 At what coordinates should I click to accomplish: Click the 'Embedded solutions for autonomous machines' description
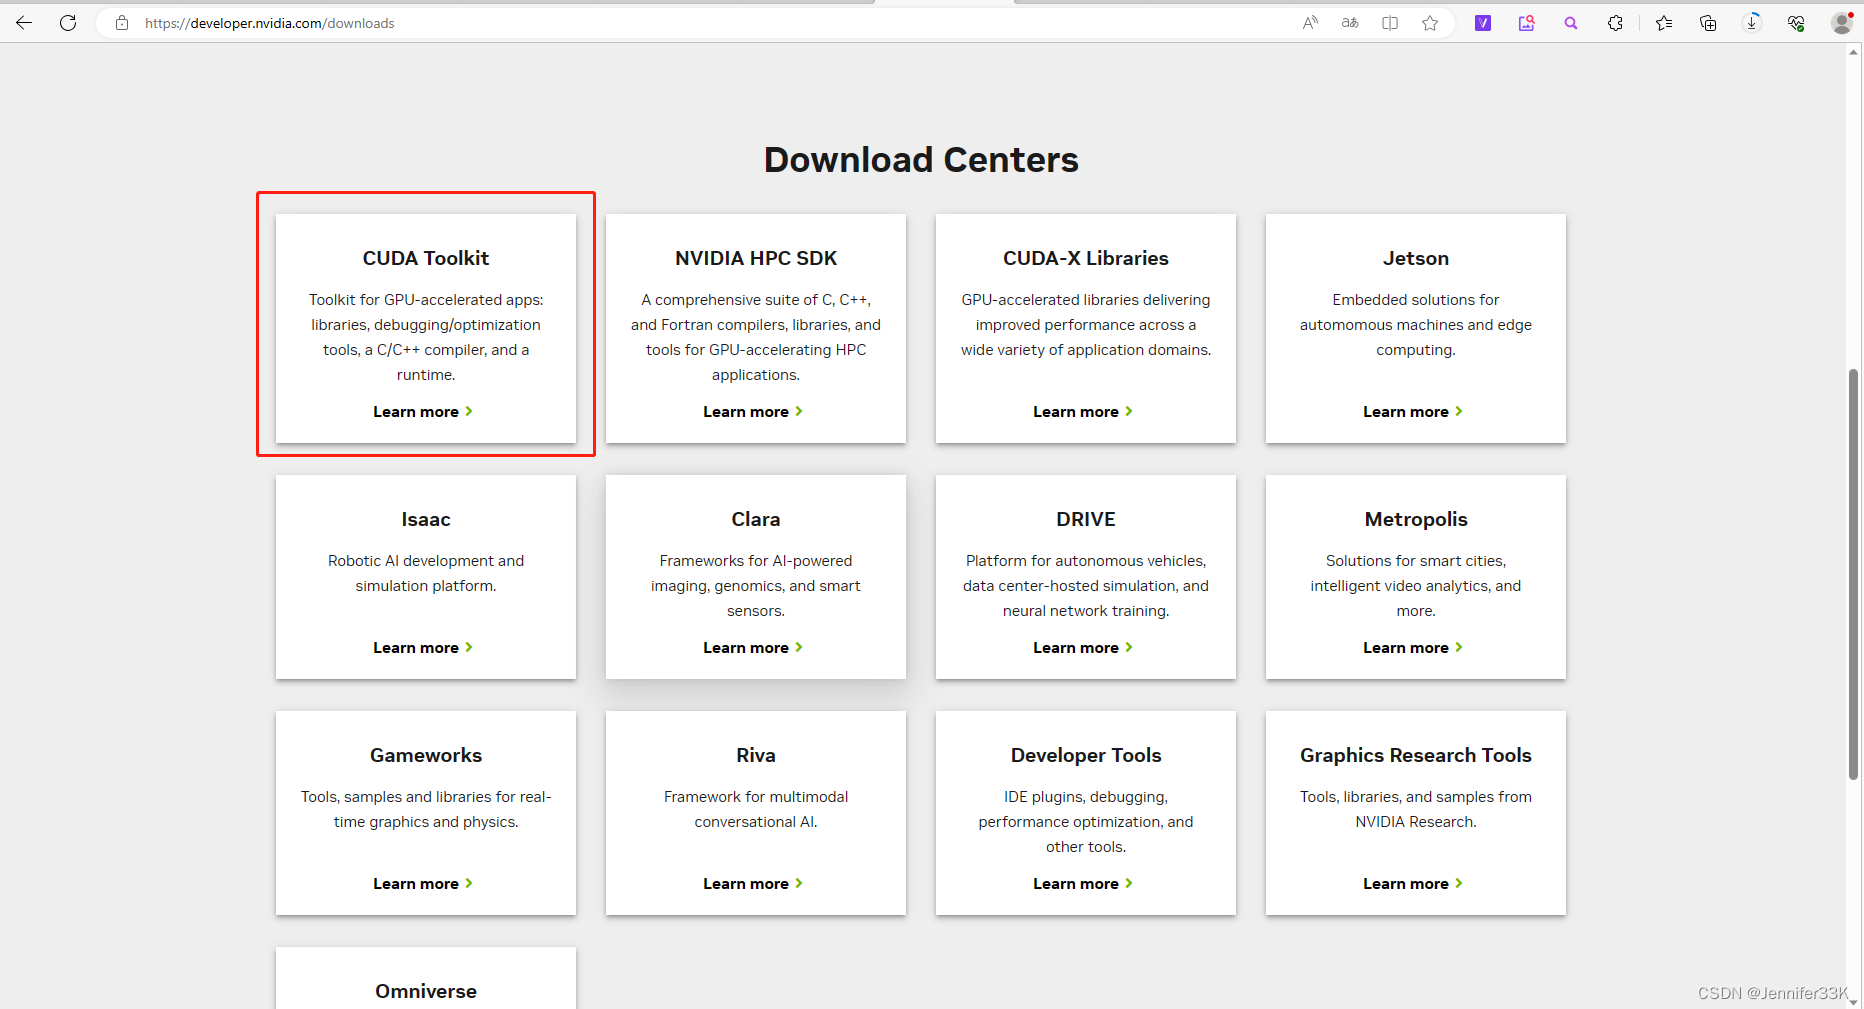pyautogui.click(x=1416, y=325)
